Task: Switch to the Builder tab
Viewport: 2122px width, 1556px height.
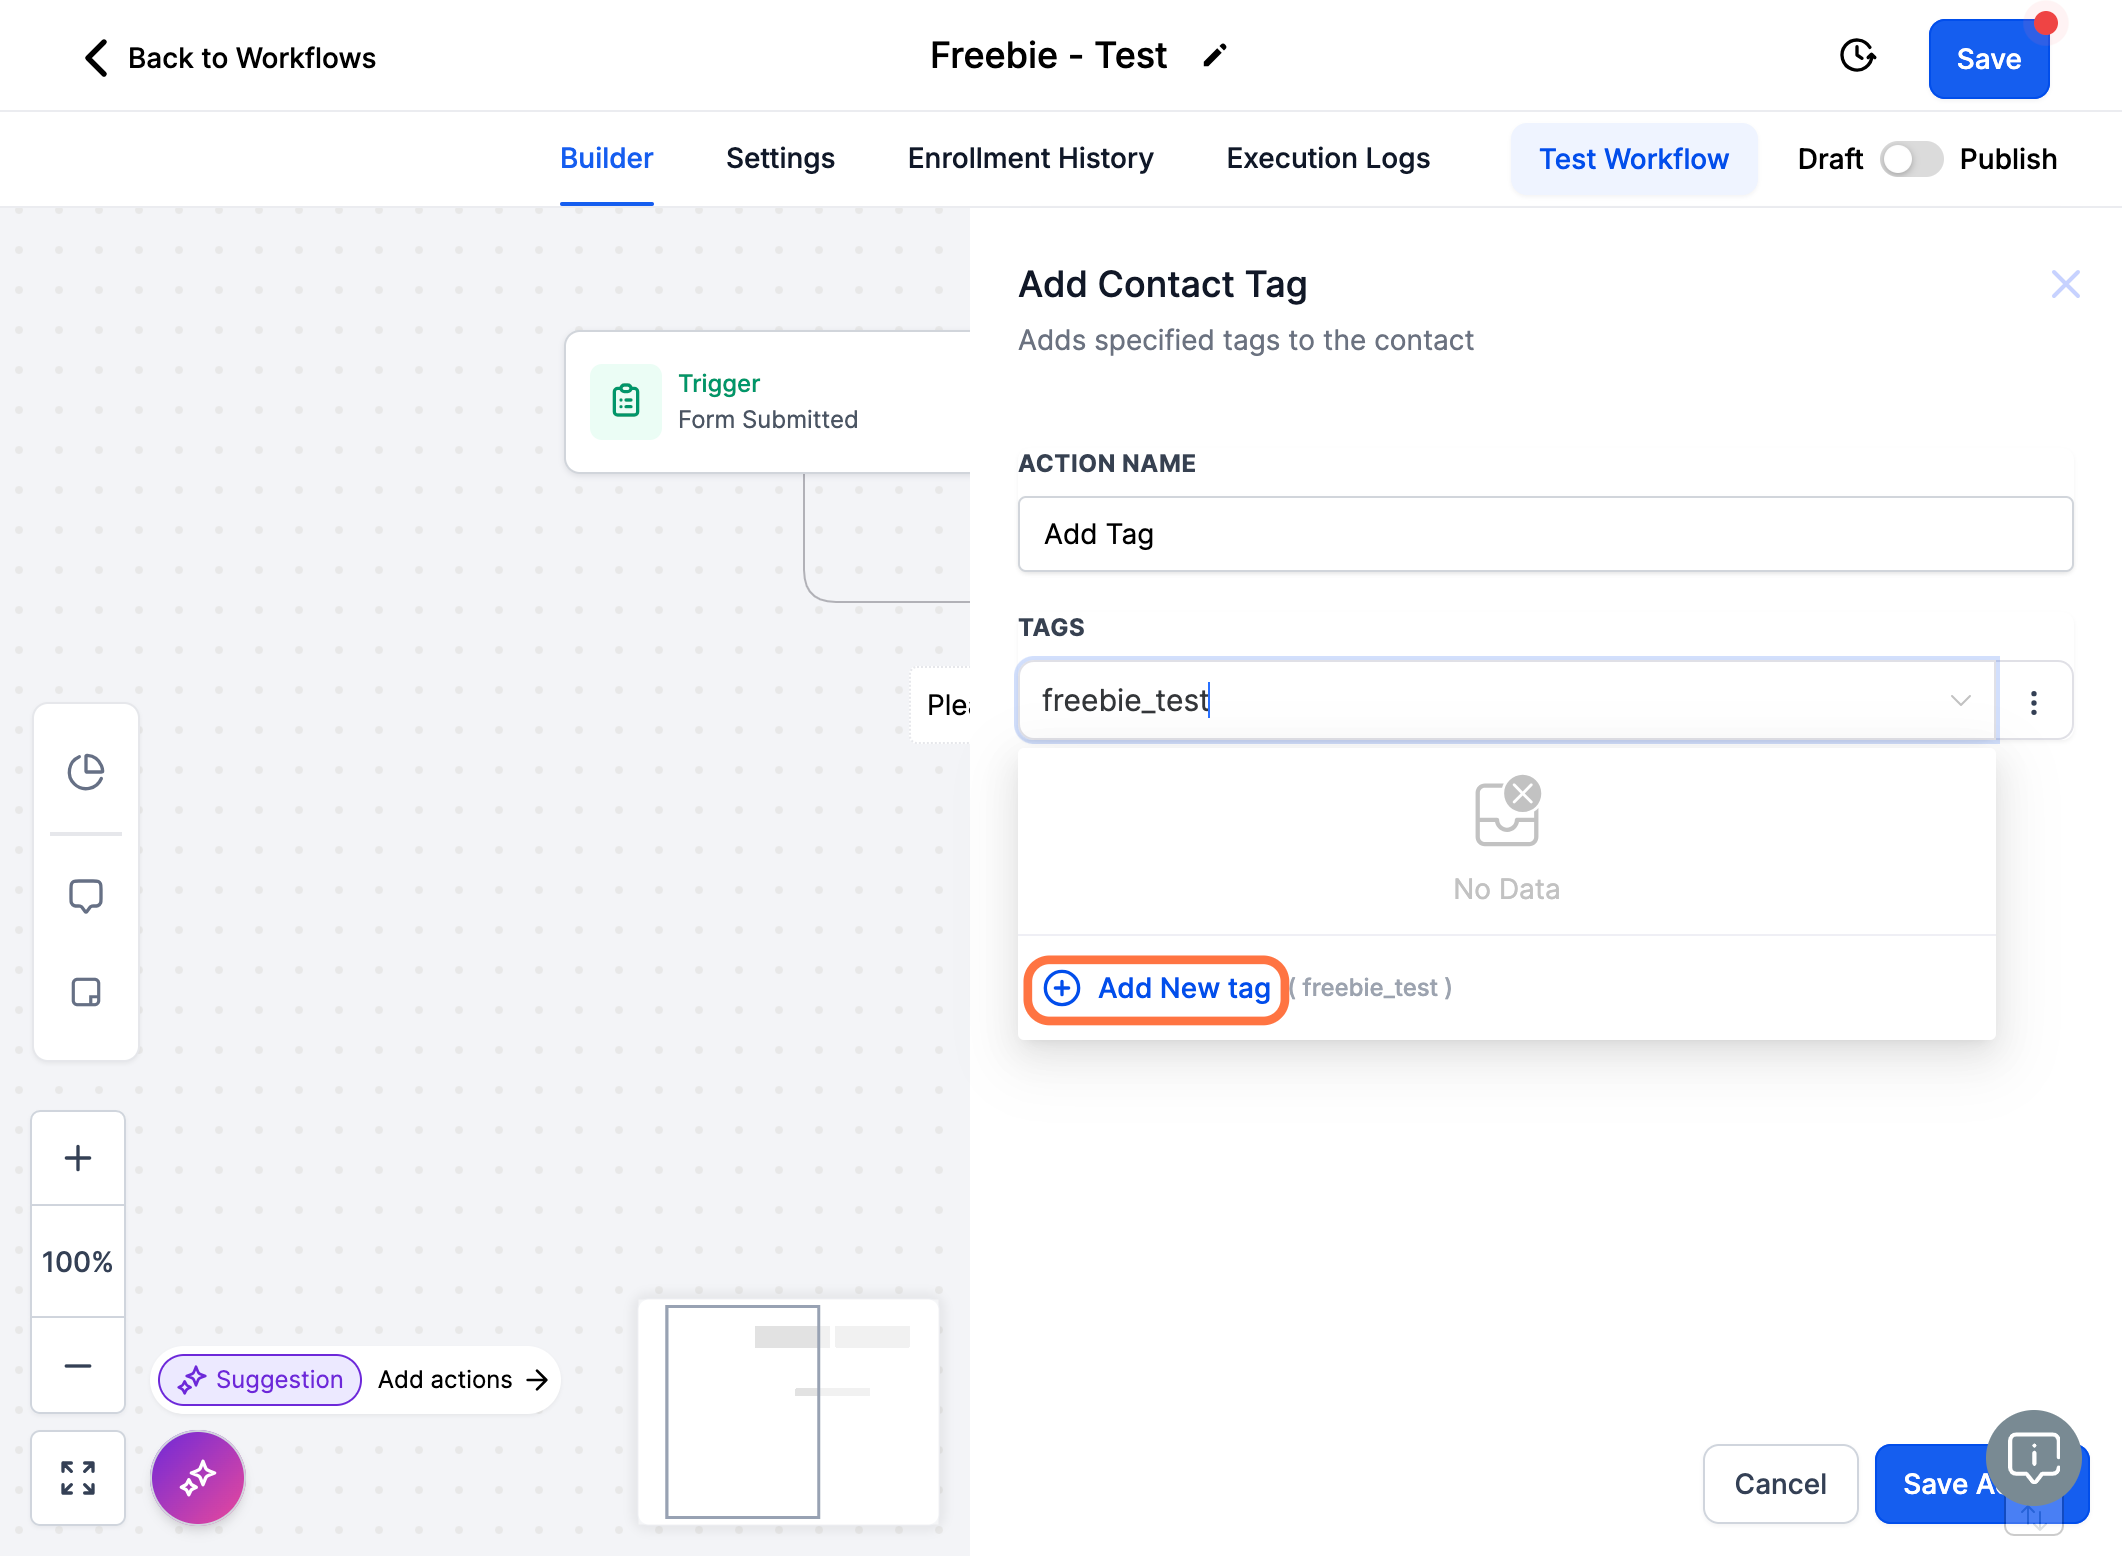Action: tap(606, 158)
